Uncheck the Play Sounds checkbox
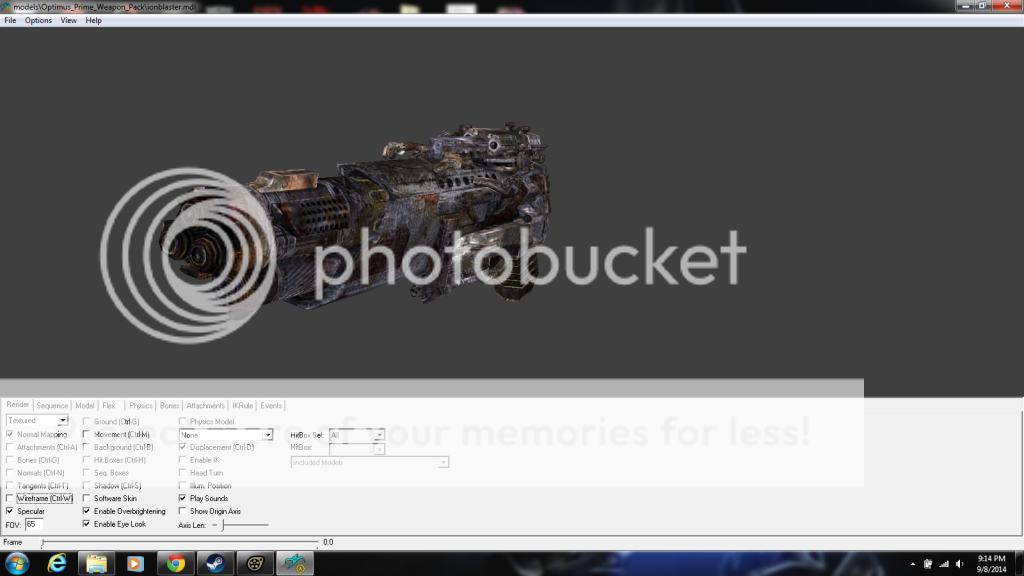The width and height of the screenshot is (1024, 576). [182, 498]
